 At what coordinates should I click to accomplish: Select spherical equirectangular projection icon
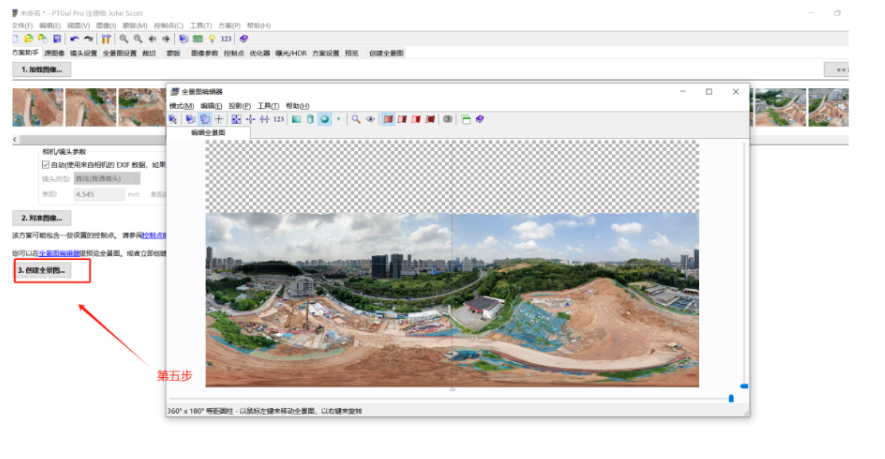[x=325, y=119]
